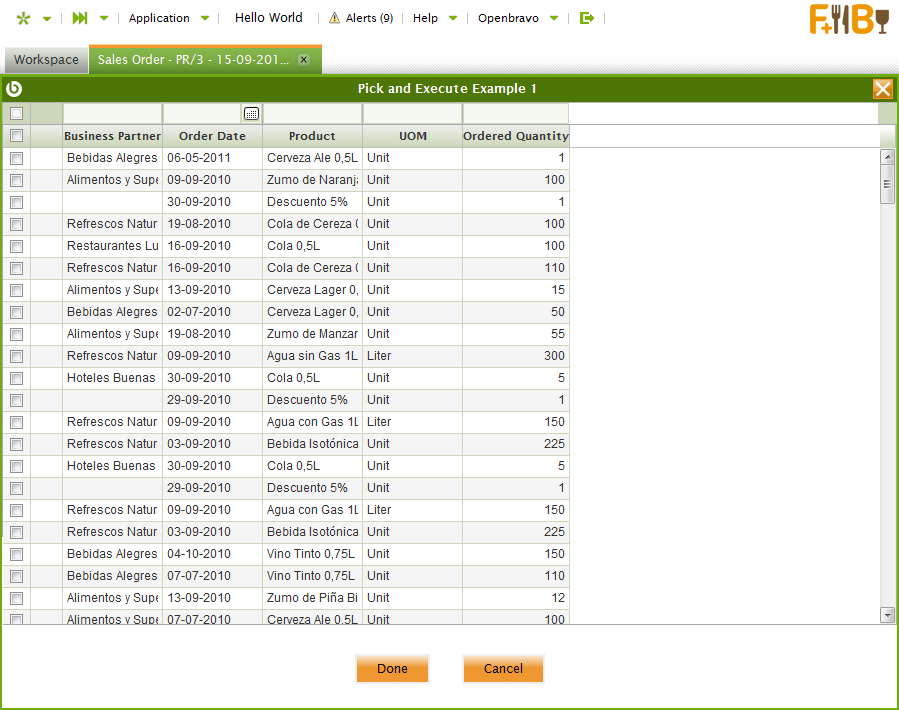
Task: Click the Cancel button
Action: pyautogui.click(x=503, y=669)
